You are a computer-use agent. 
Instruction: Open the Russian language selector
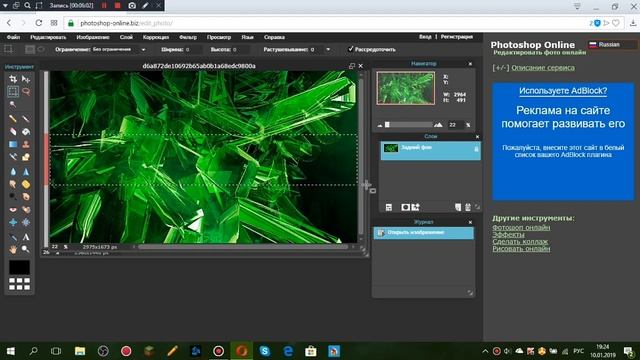tap(612, 44)
